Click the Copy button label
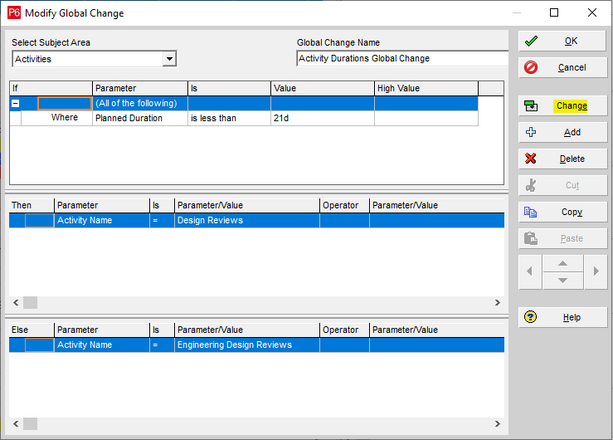The width and height of the screenshot is (613, 440). coord(572,212)
